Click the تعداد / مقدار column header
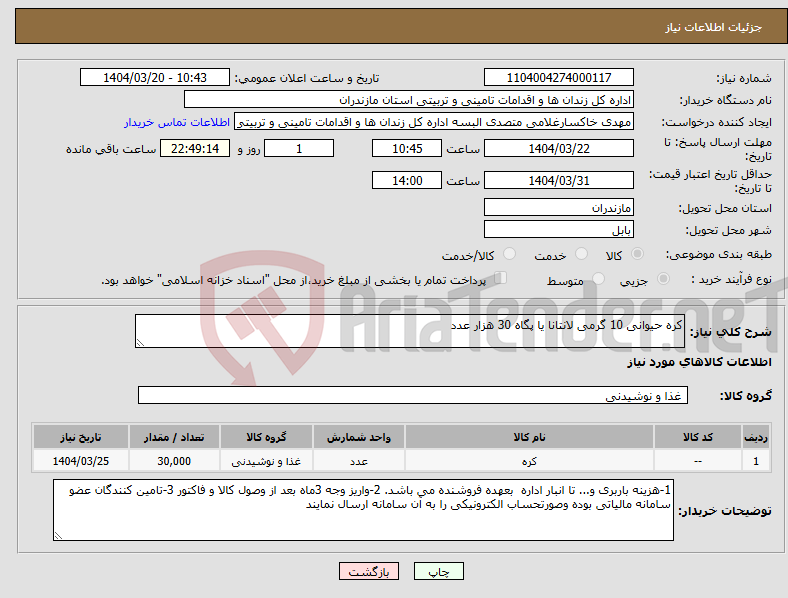The height and width of the screenshot is (598, 788). click(174, 437)
